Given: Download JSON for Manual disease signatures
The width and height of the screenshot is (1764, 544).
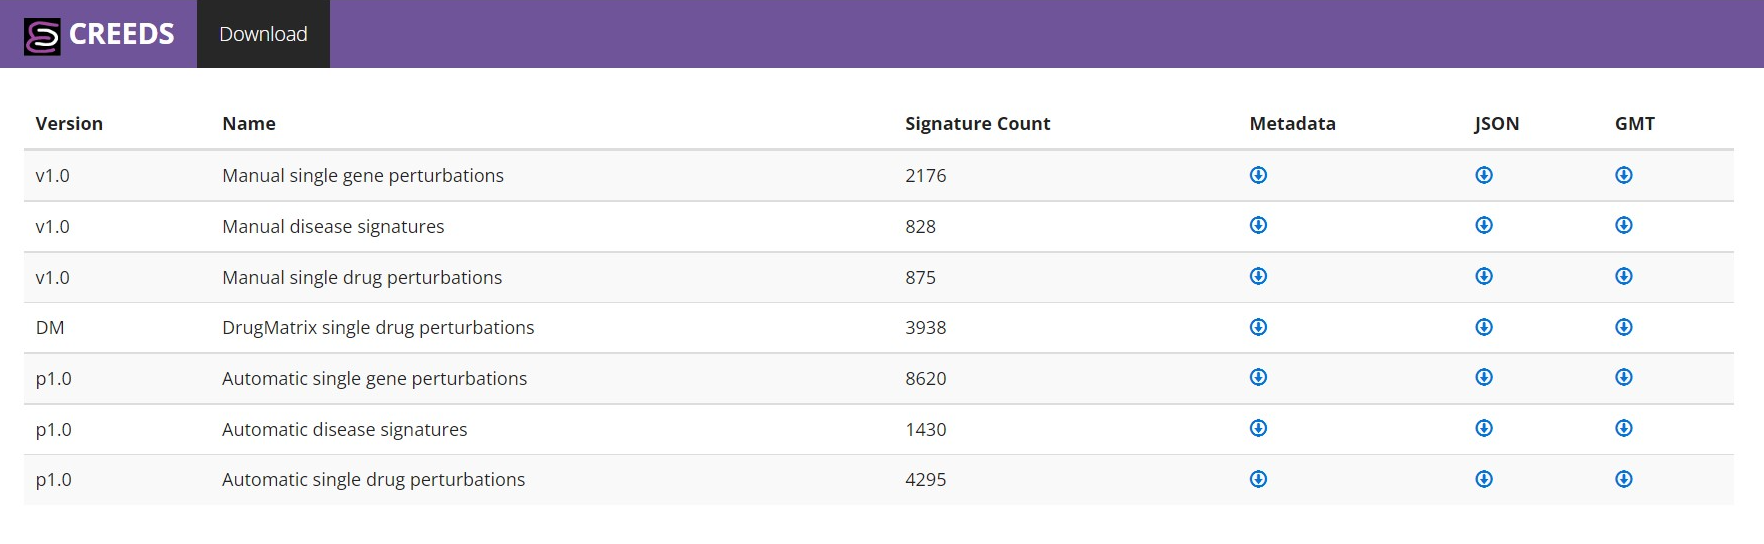Looking at the screenshot, I should pos(1484,225).
